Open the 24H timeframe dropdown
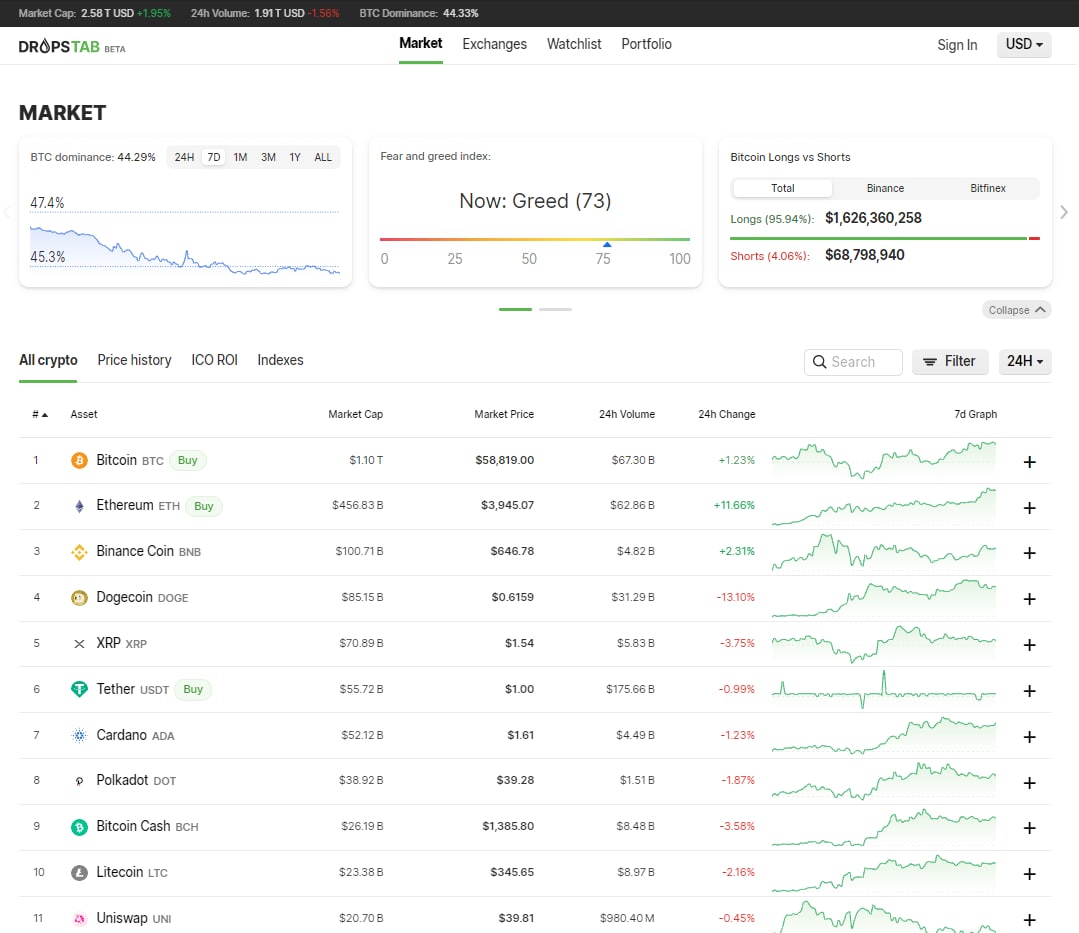1079x933 pixels. [x=1025, y=361]
